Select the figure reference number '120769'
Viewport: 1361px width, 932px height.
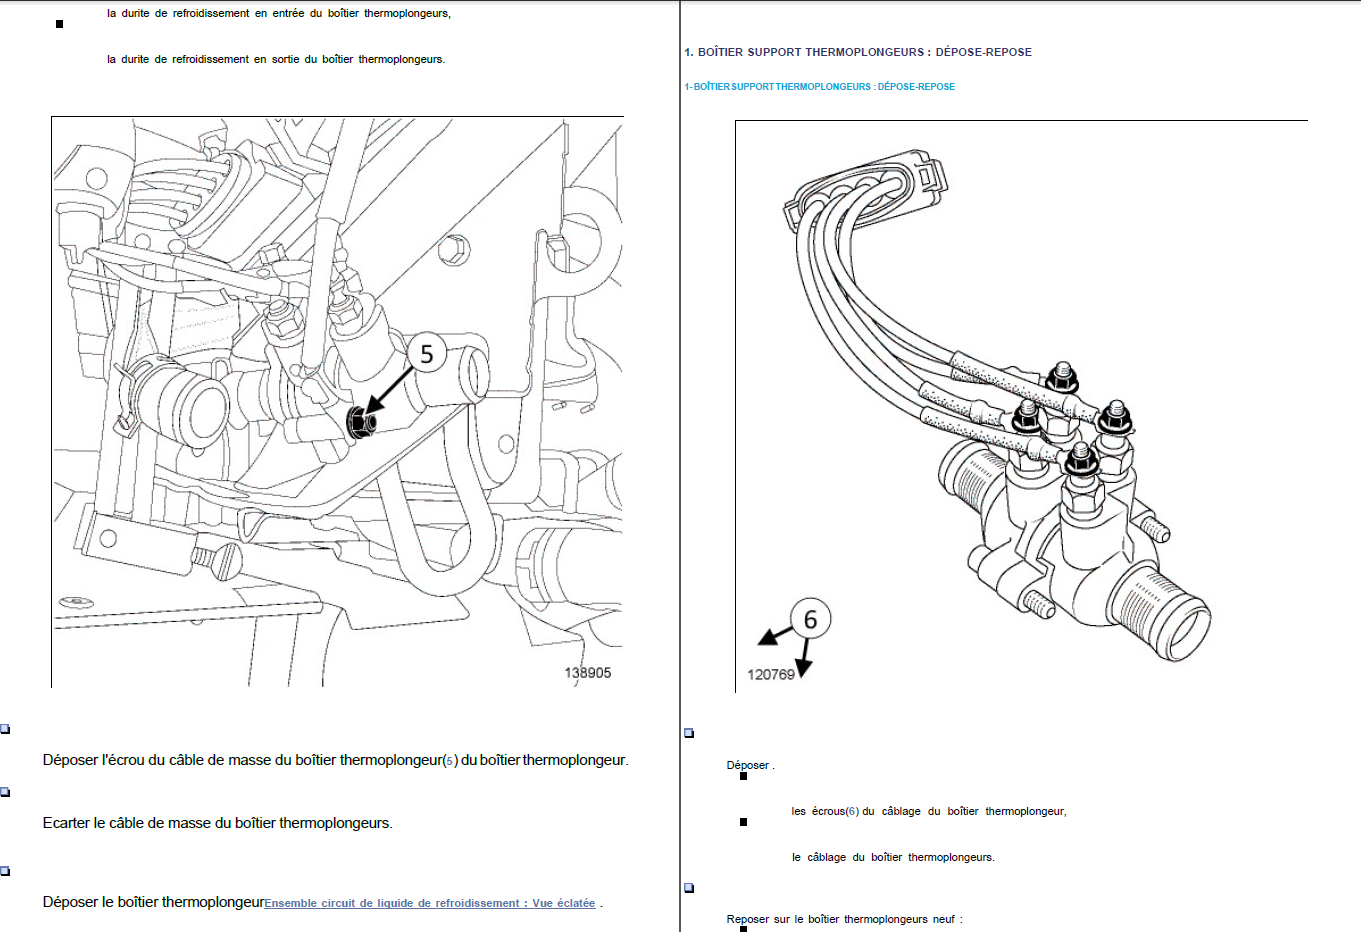tap(771, 675)
